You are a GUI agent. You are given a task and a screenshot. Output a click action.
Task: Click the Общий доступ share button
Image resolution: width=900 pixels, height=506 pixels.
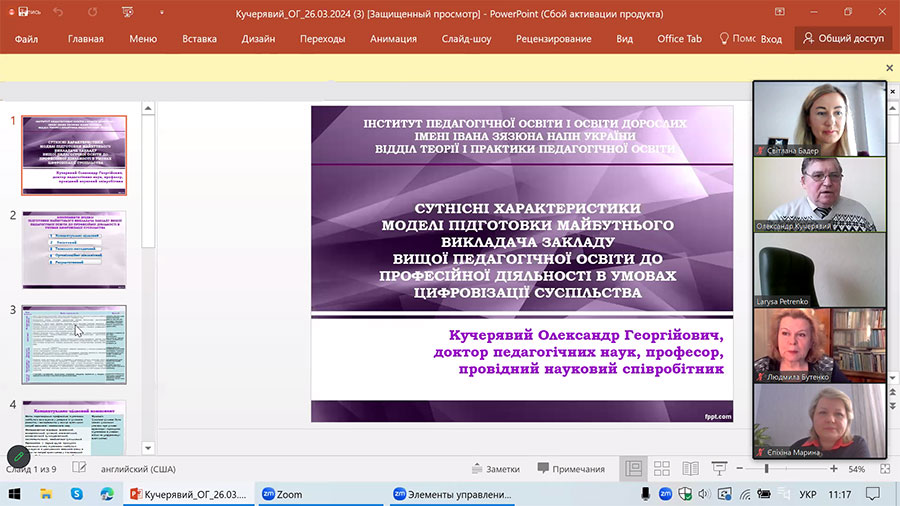(x=843, y=39)
